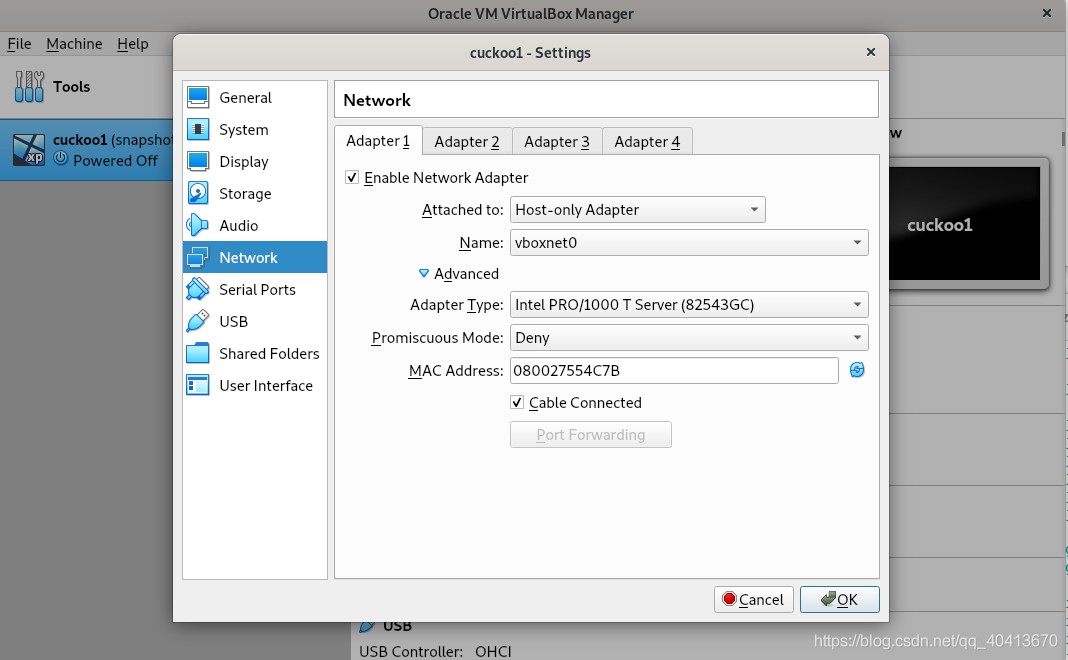This screenshot has width=1068, height=660.
Task: Click the MAC Address input field
Action: tap(674, 371)
